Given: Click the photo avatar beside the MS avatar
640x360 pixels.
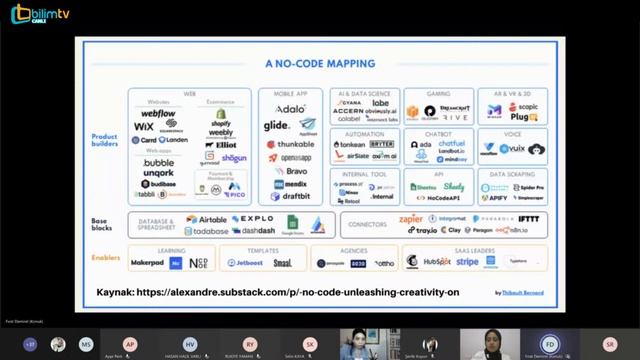Looking at the screenshot, I should pos(58,344).
